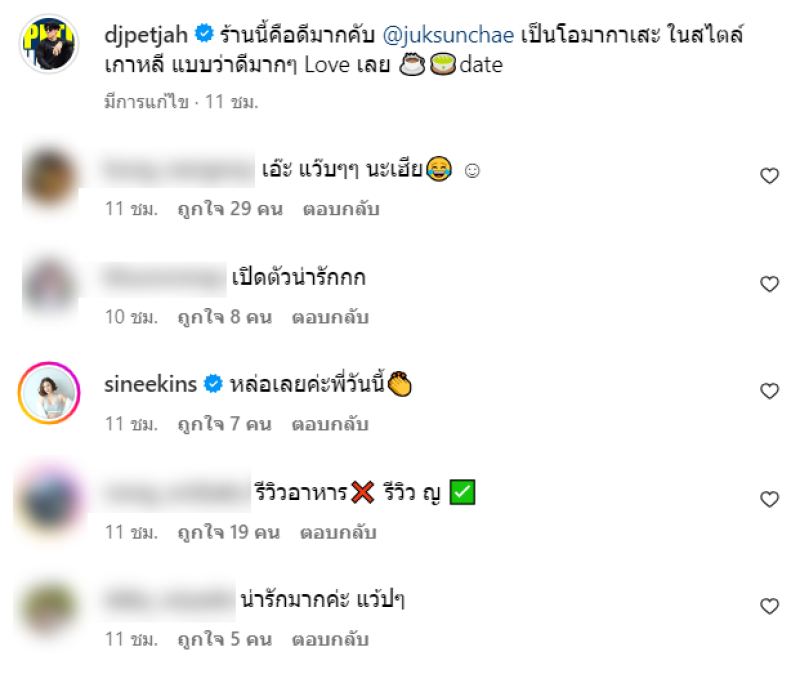
Task: Like the comment "เปิดตัวน่ารักกก"
Action: [769, 284]
